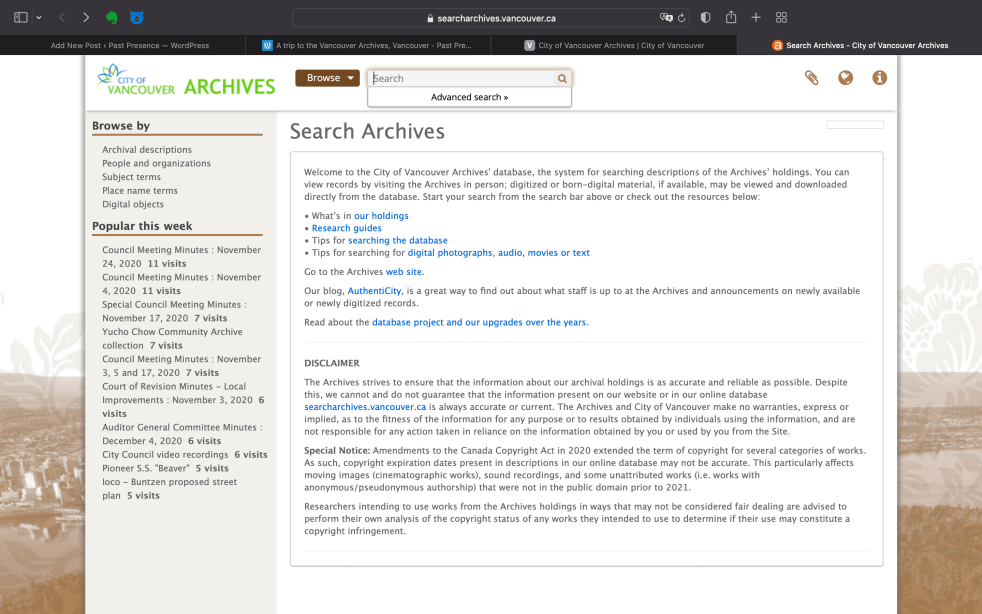Open Pioneer S.S. "Beaver" record

click(x=146, y=469)
